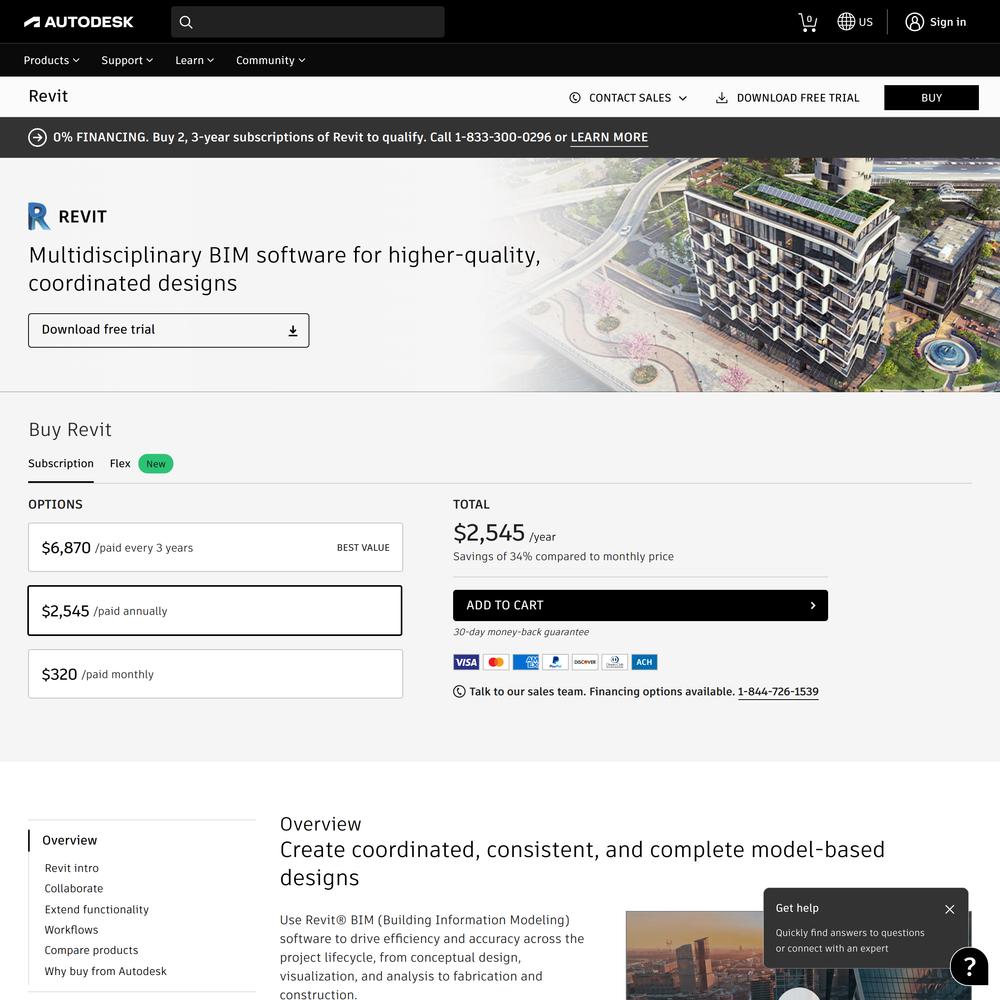Click the Discover payment icon
Image resolution: width=1000 pixels, height=1000 pixels.
click(585, 662)
